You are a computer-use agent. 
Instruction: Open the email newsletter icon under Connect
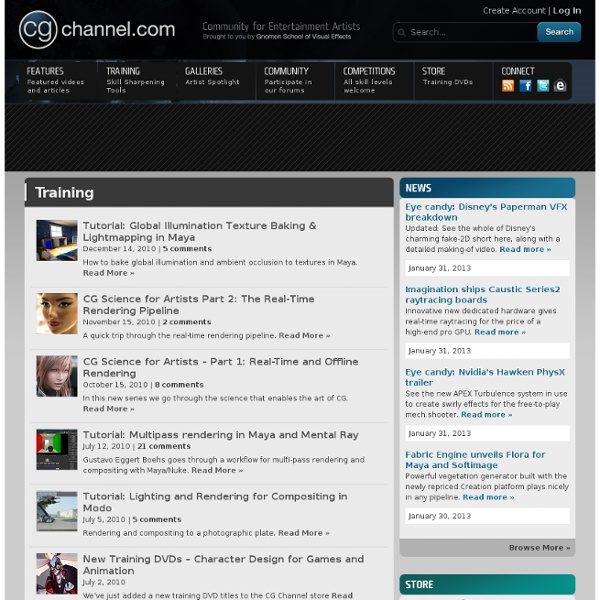tap(560, 86)
